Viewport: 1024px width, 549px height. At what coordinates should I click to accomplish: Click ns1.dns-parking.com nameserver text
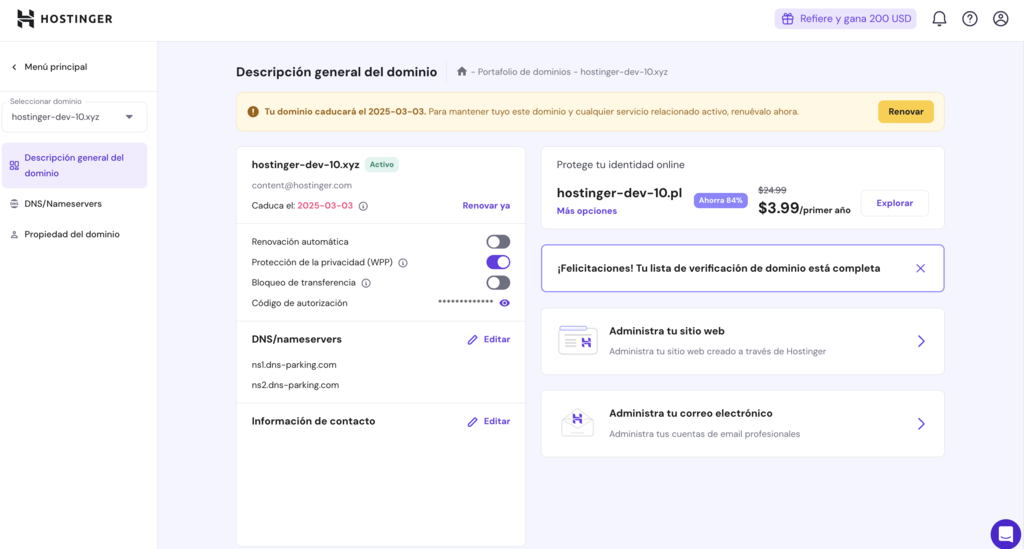pyautogui.click(x=294, y=365)
